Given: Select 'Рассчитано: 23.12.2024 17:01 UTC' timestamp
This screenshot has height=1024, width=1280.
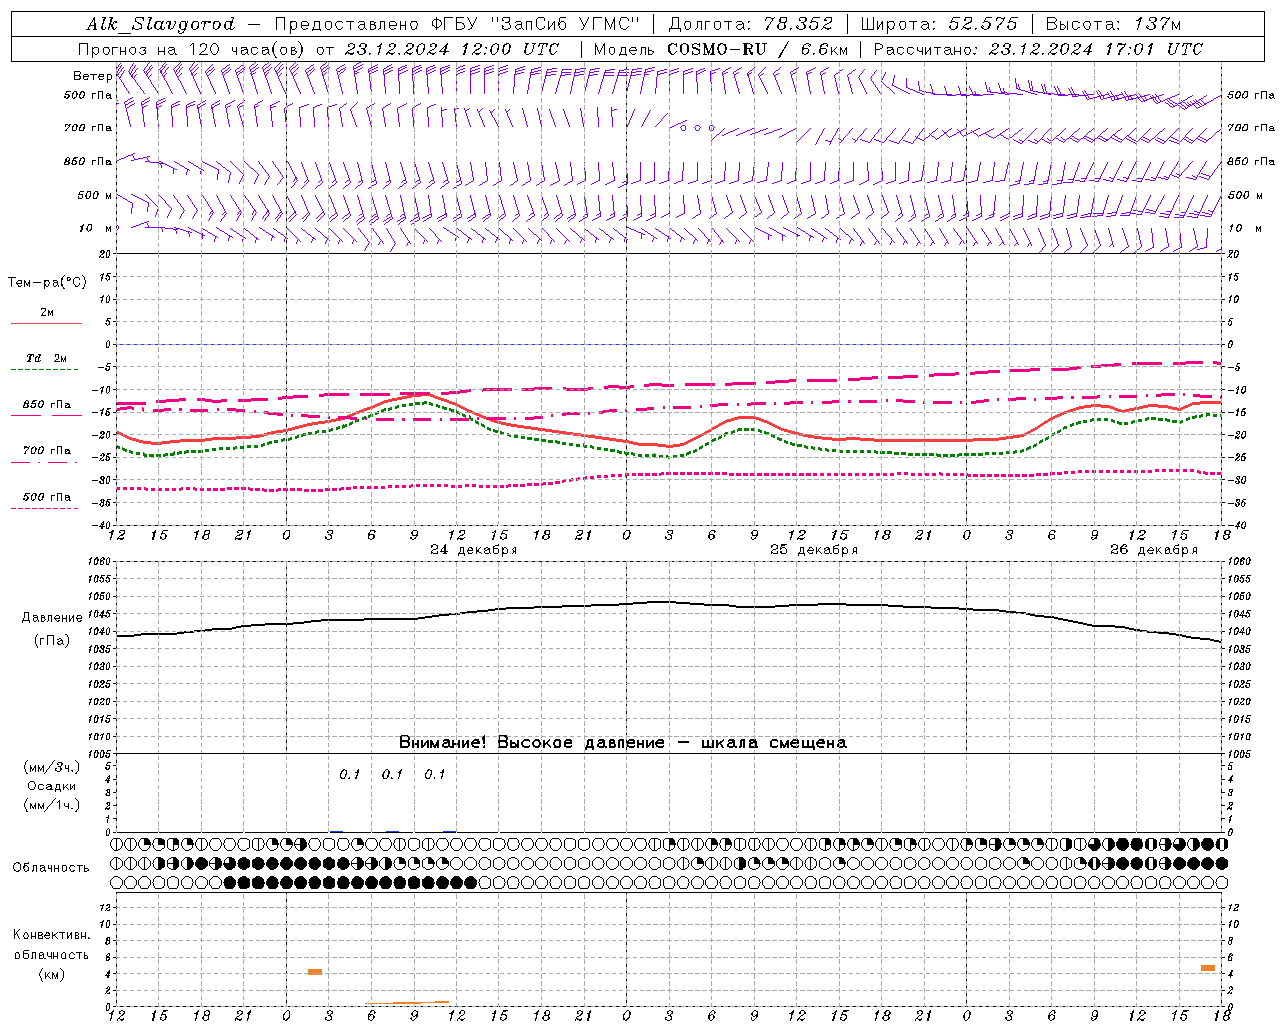Looking at the screenshot, I should click(x=1038, y=49).
